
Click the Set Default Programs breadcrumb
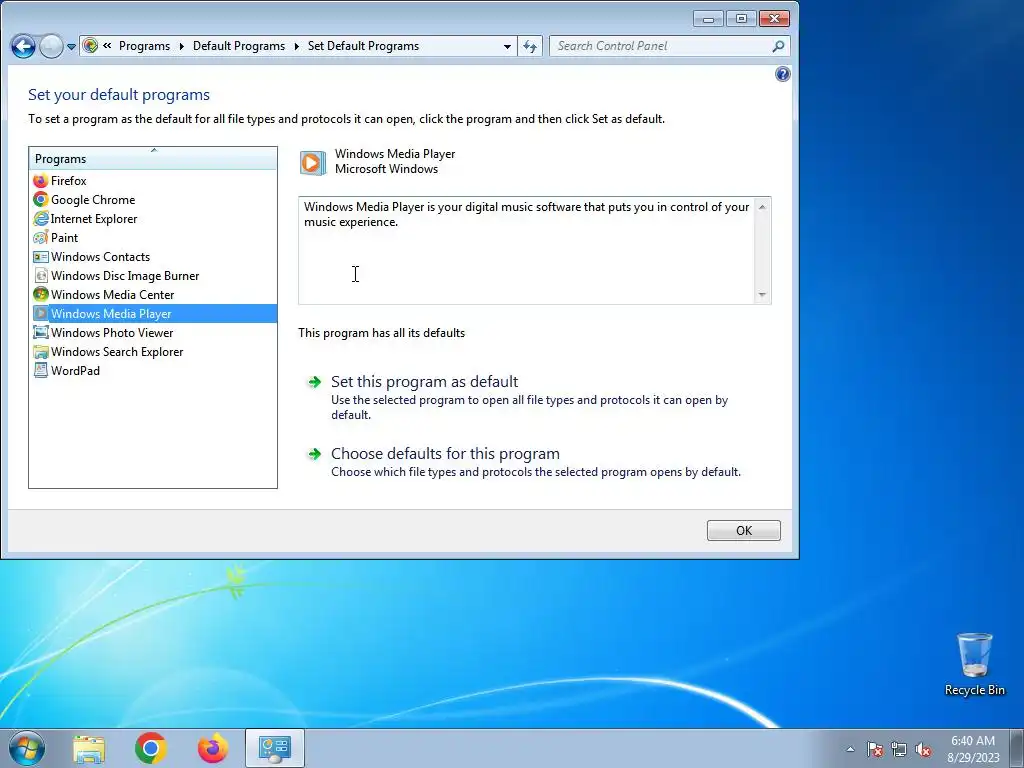click(x=363, y=46)
